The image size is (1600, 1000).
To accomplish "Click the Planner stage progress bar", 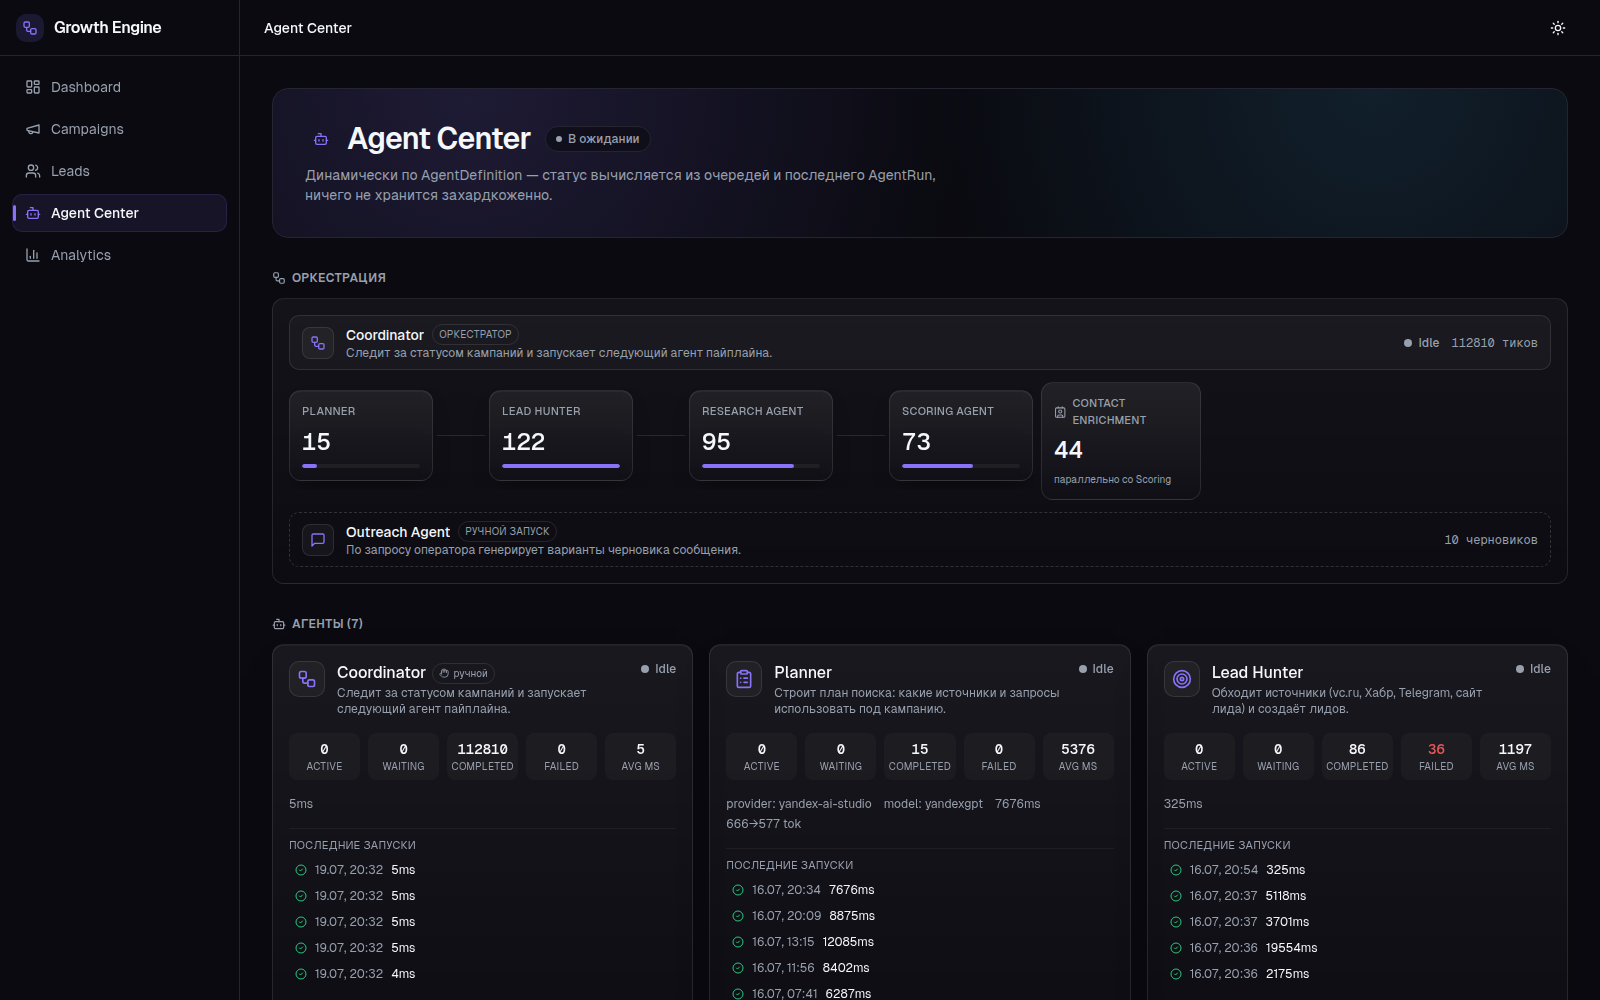I will [x=361, y=466].
